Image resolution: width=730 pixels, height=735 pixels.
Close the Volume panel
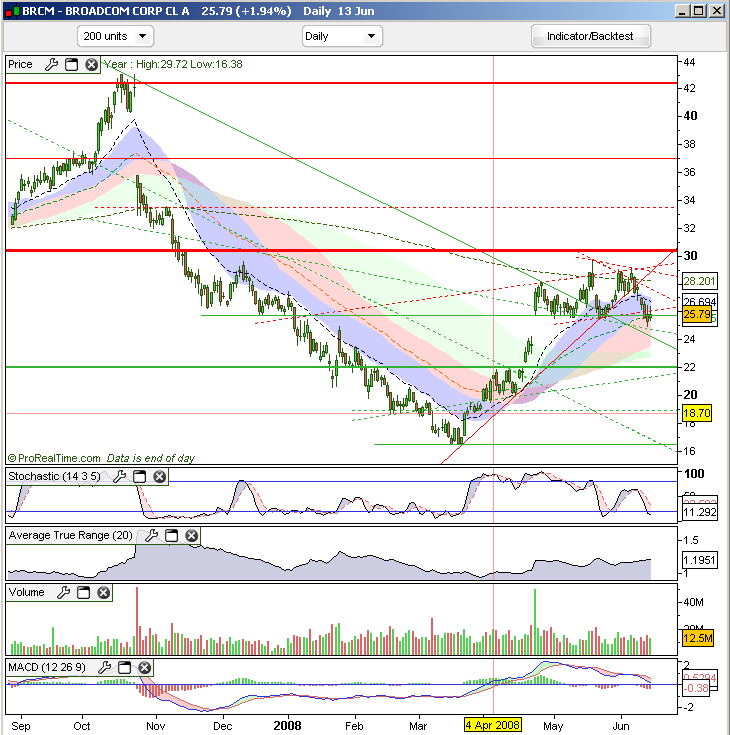tap(103, 592)
